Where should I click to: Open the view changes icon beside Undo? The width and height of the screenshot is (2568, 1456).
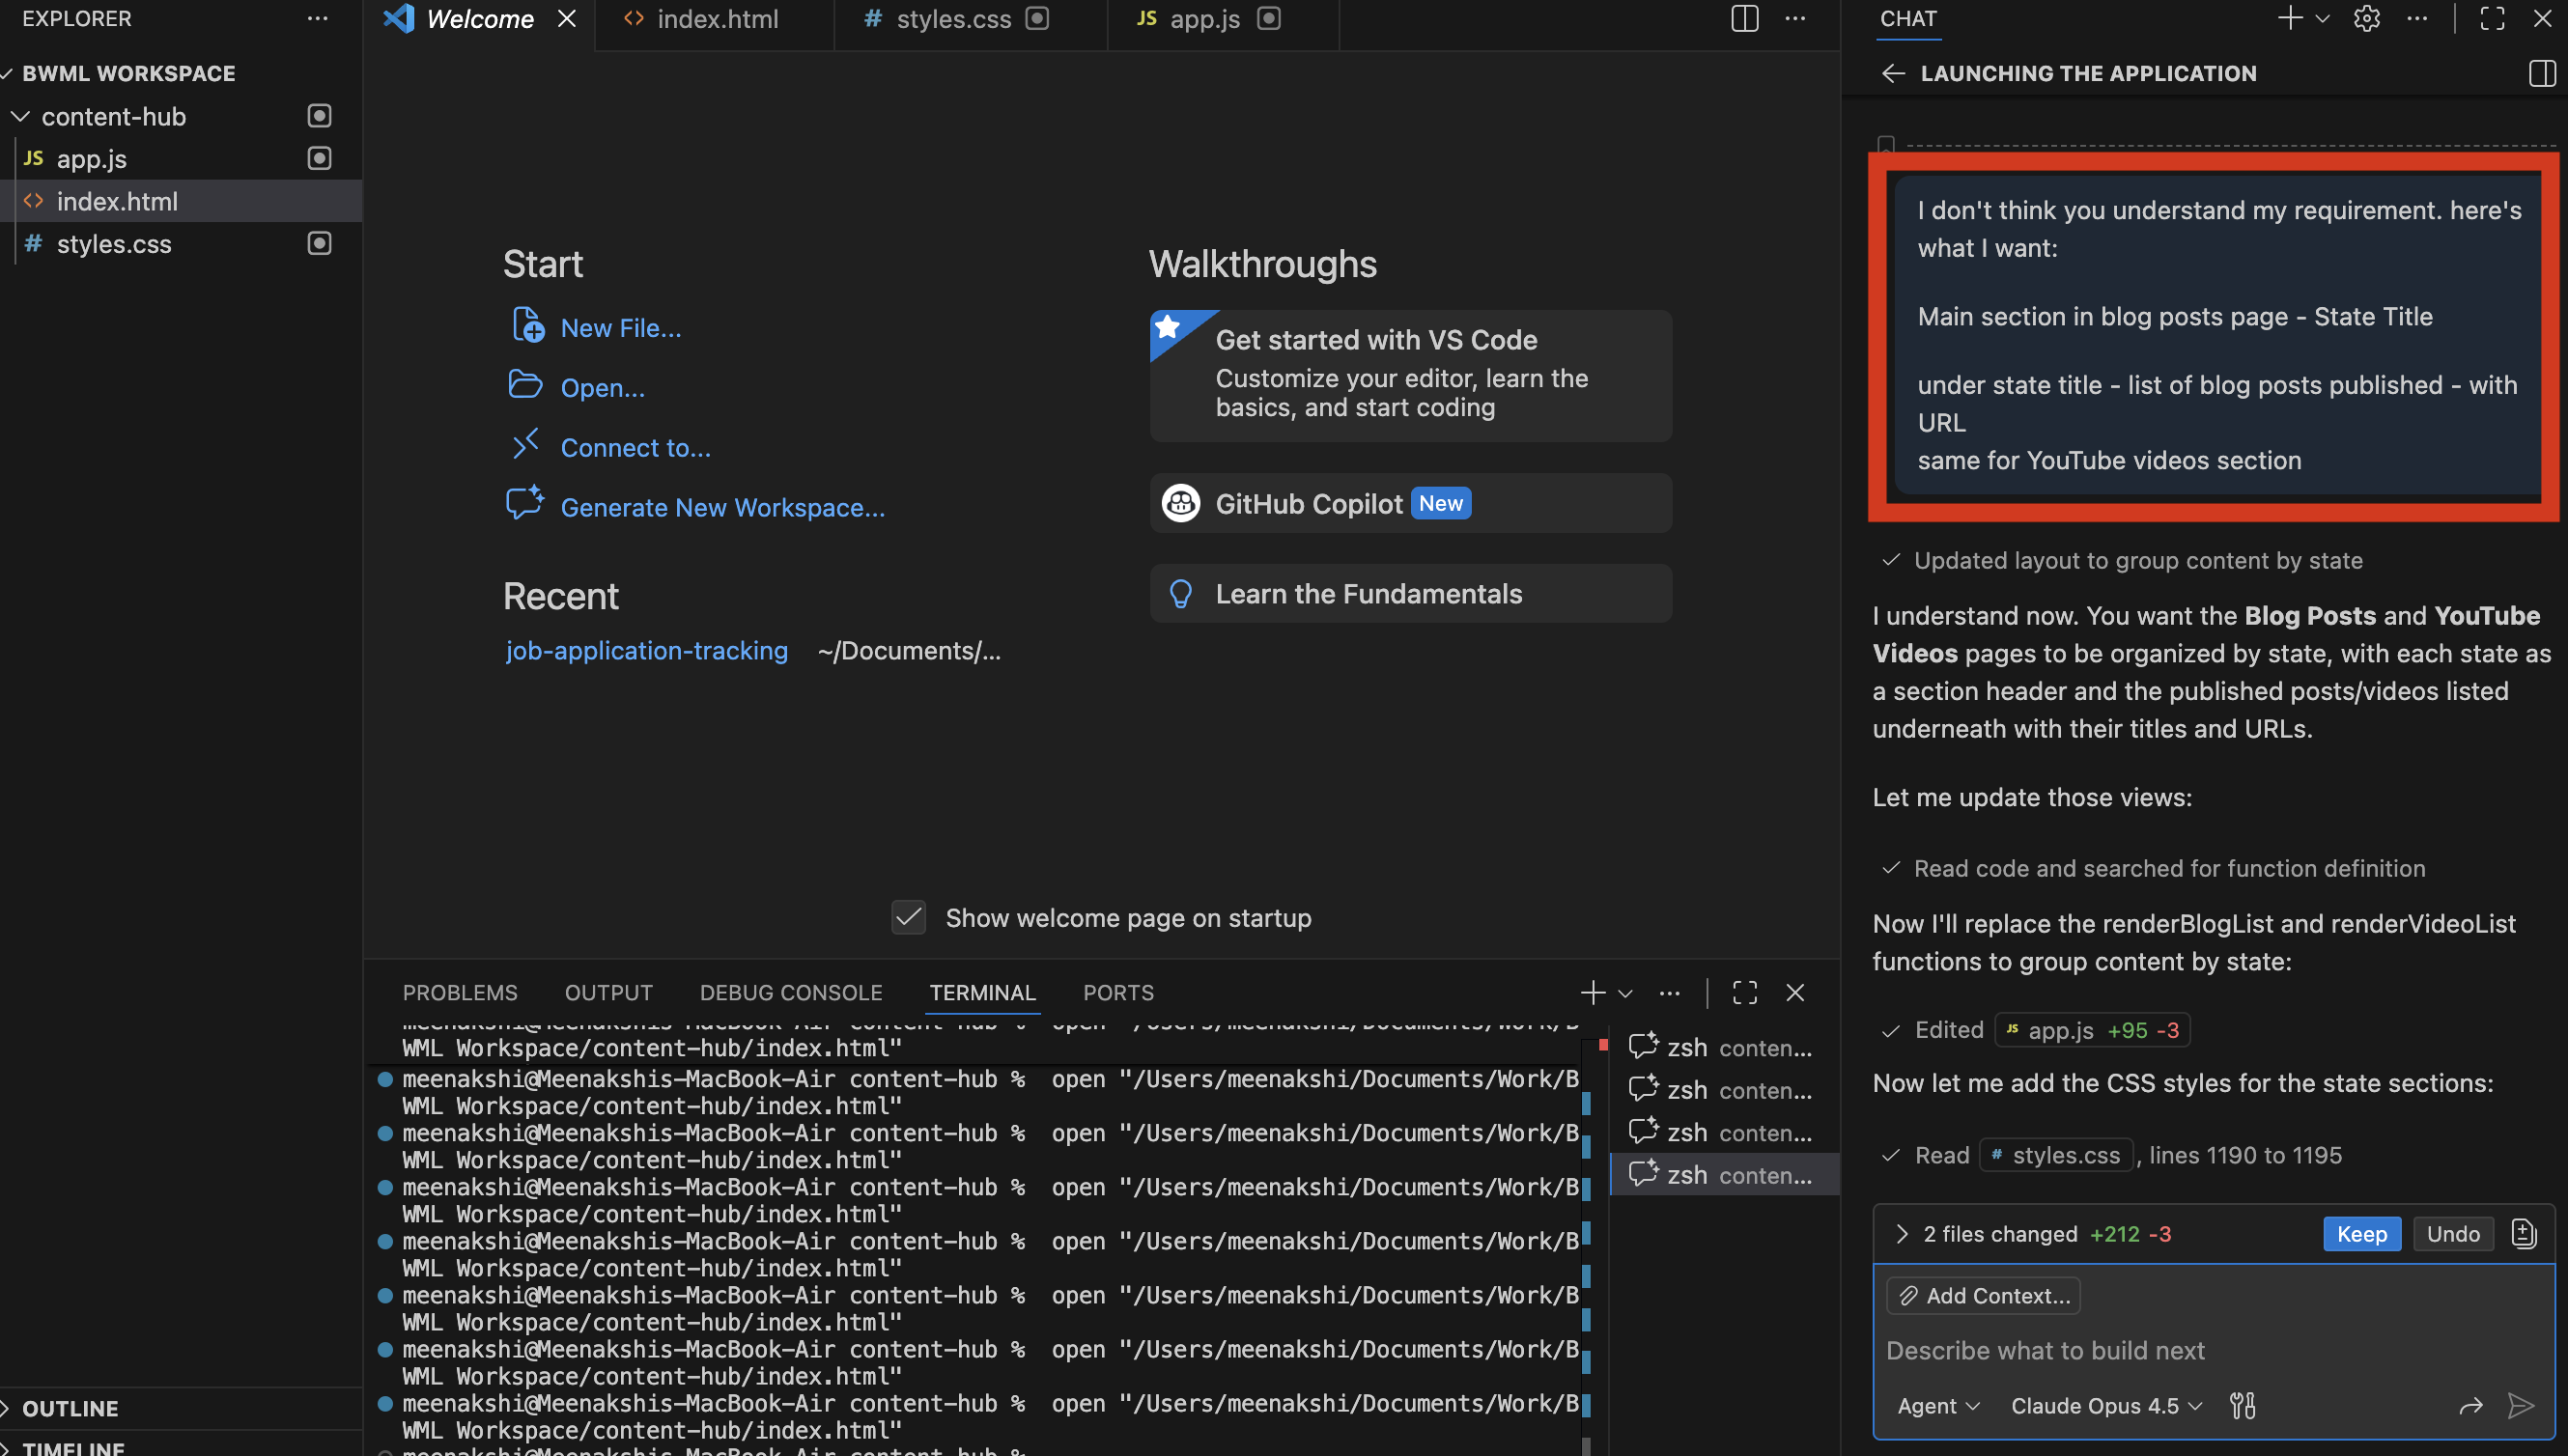(2524, 1233)
